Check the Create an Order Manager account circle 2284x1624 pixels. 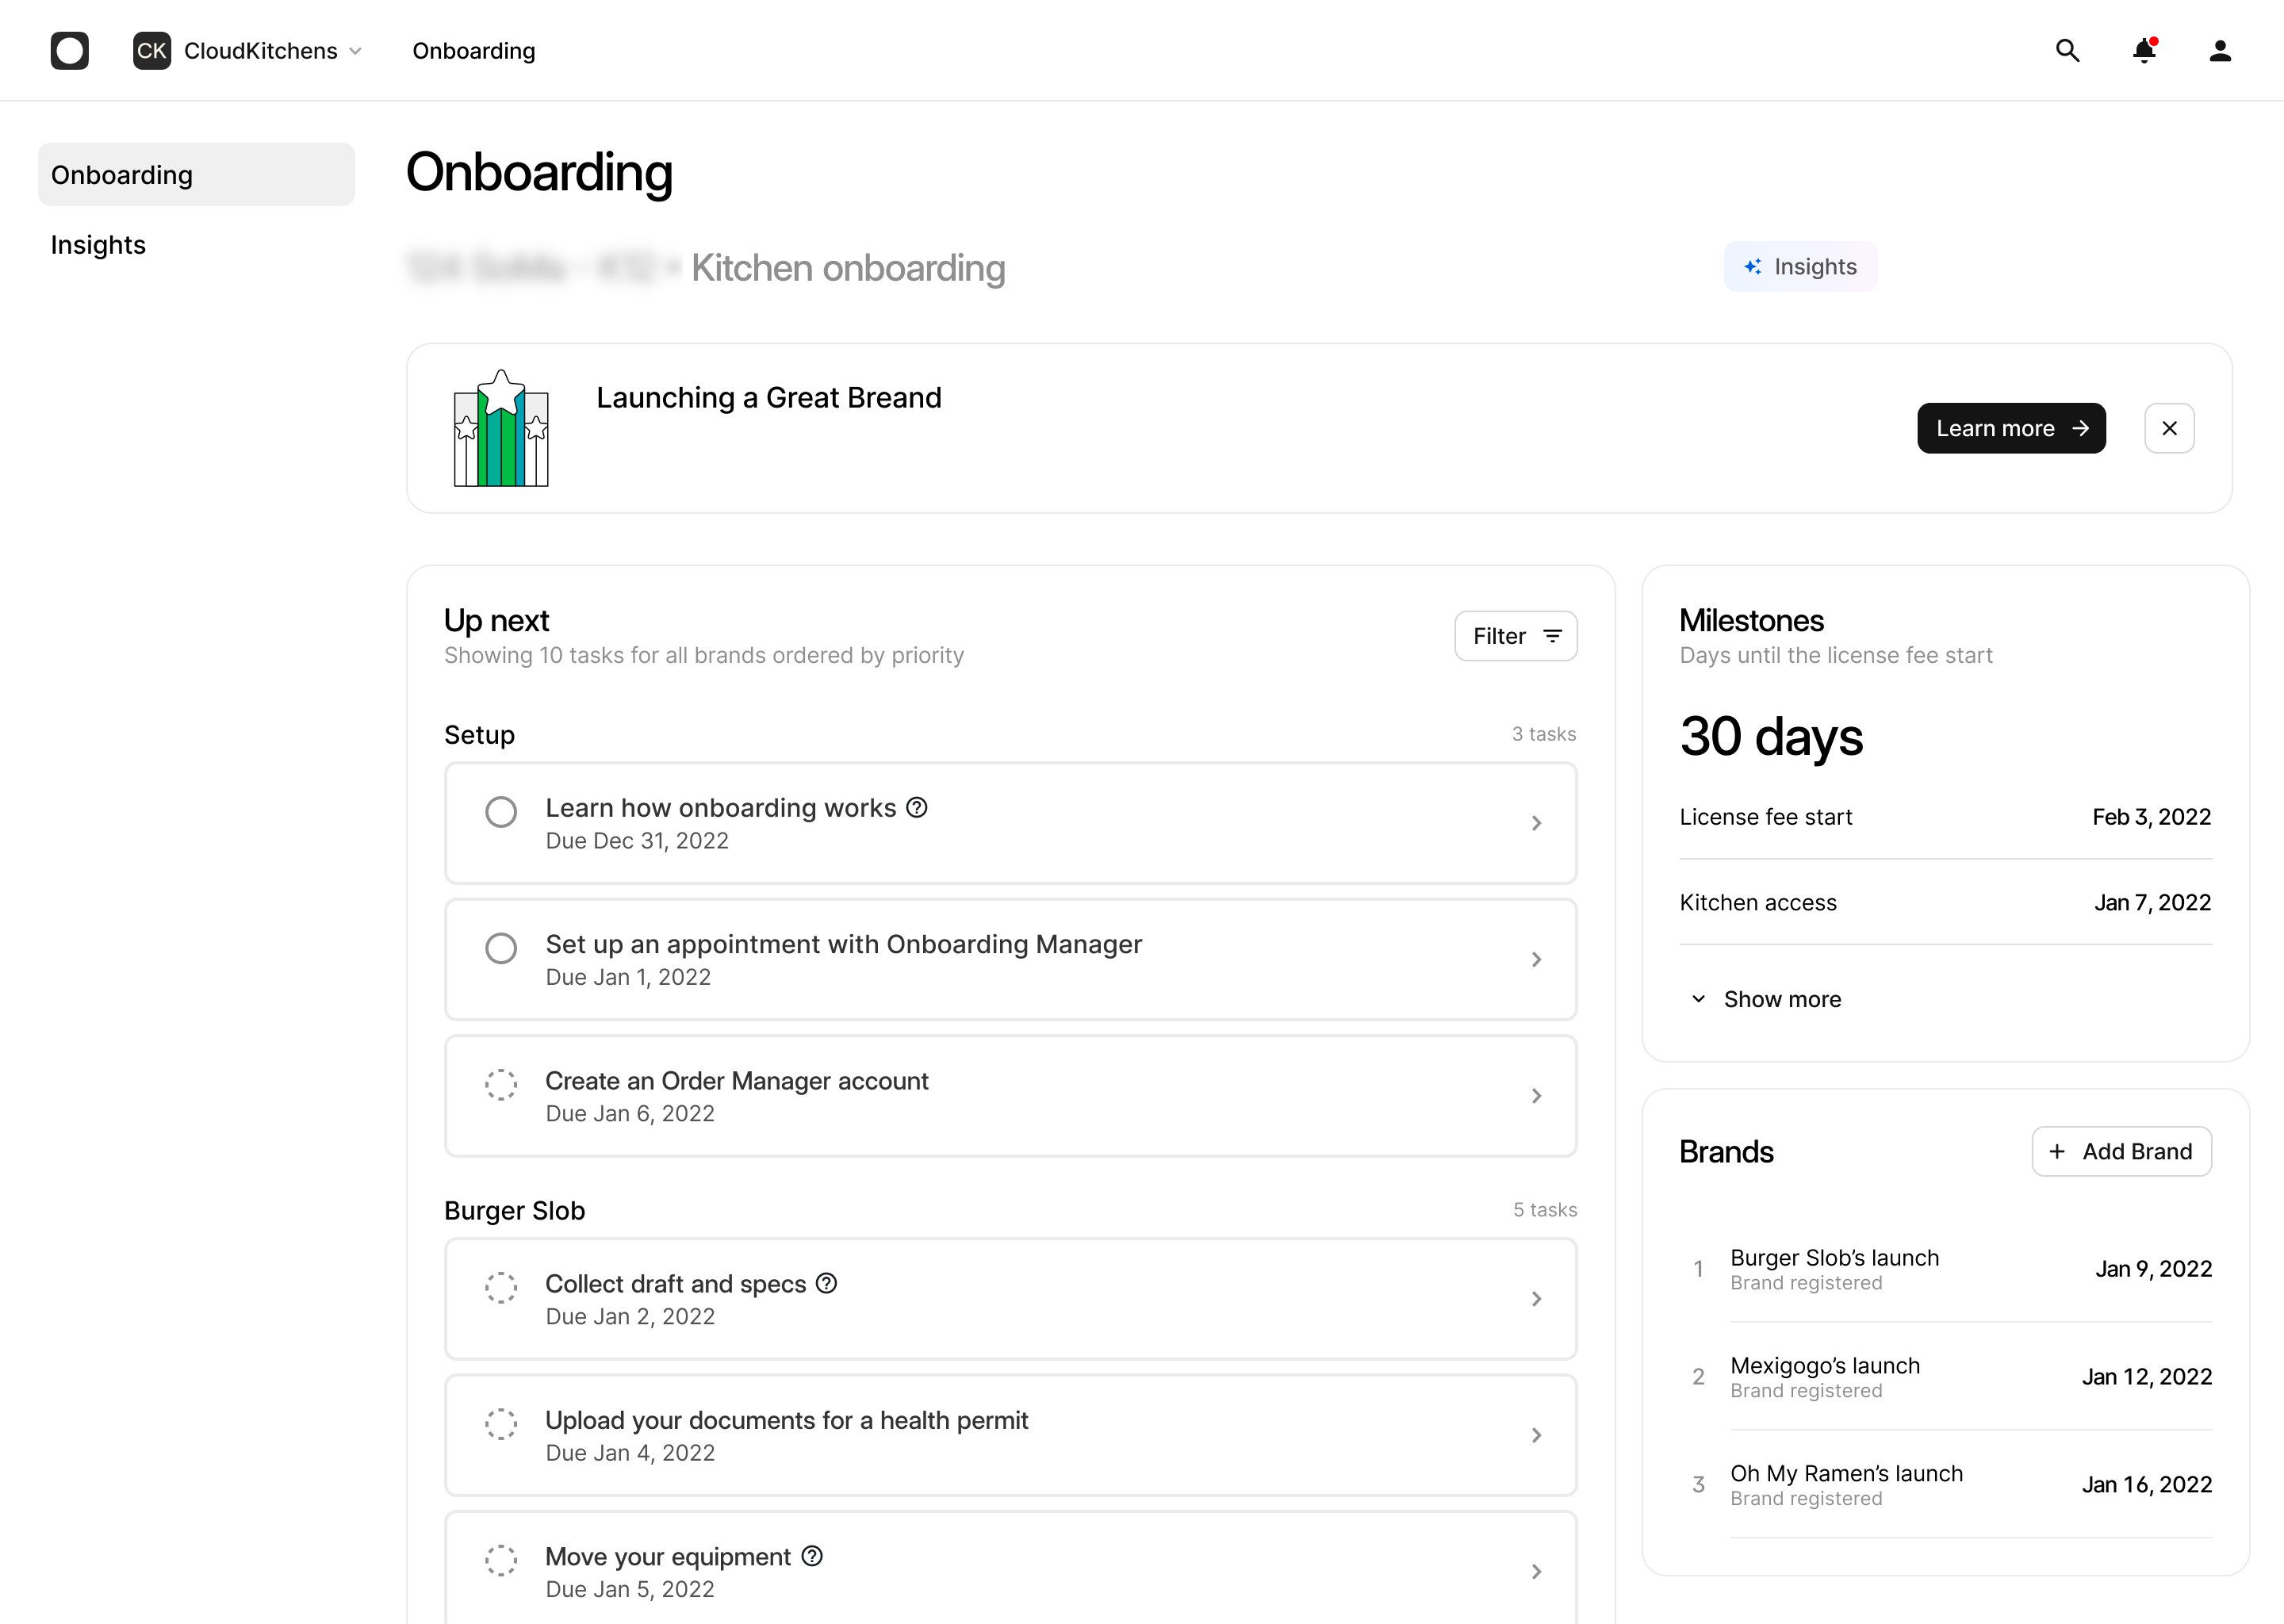coord(501,1085)
